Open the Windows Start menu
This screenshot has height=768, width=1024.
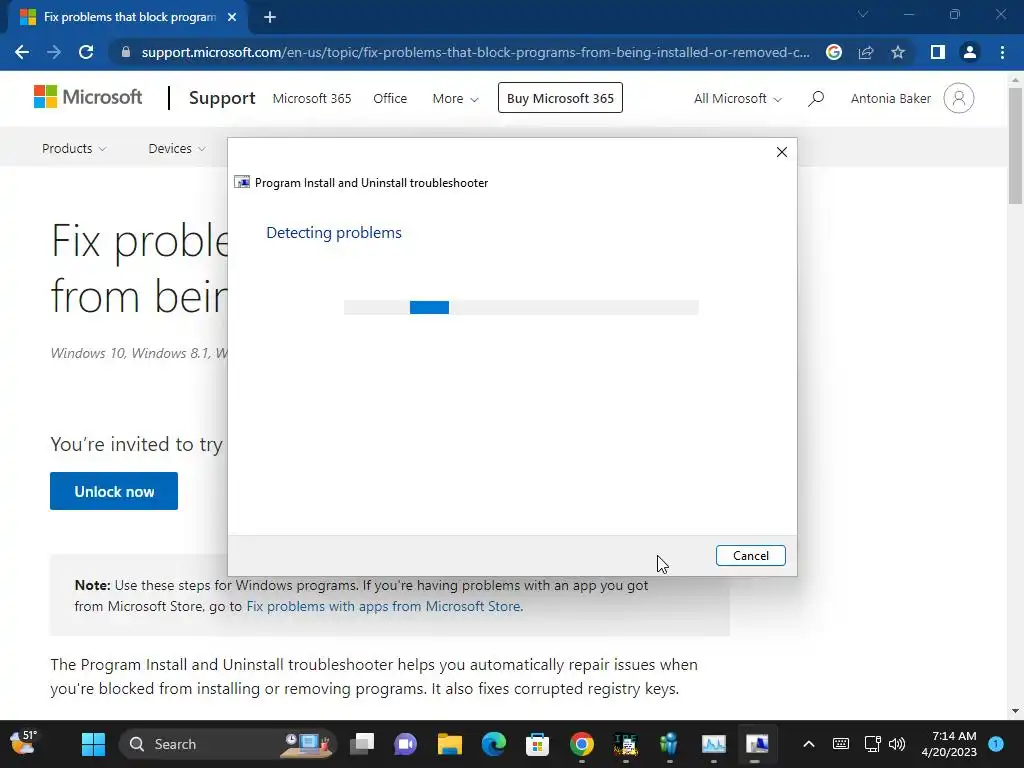click(x=93, y=744)
